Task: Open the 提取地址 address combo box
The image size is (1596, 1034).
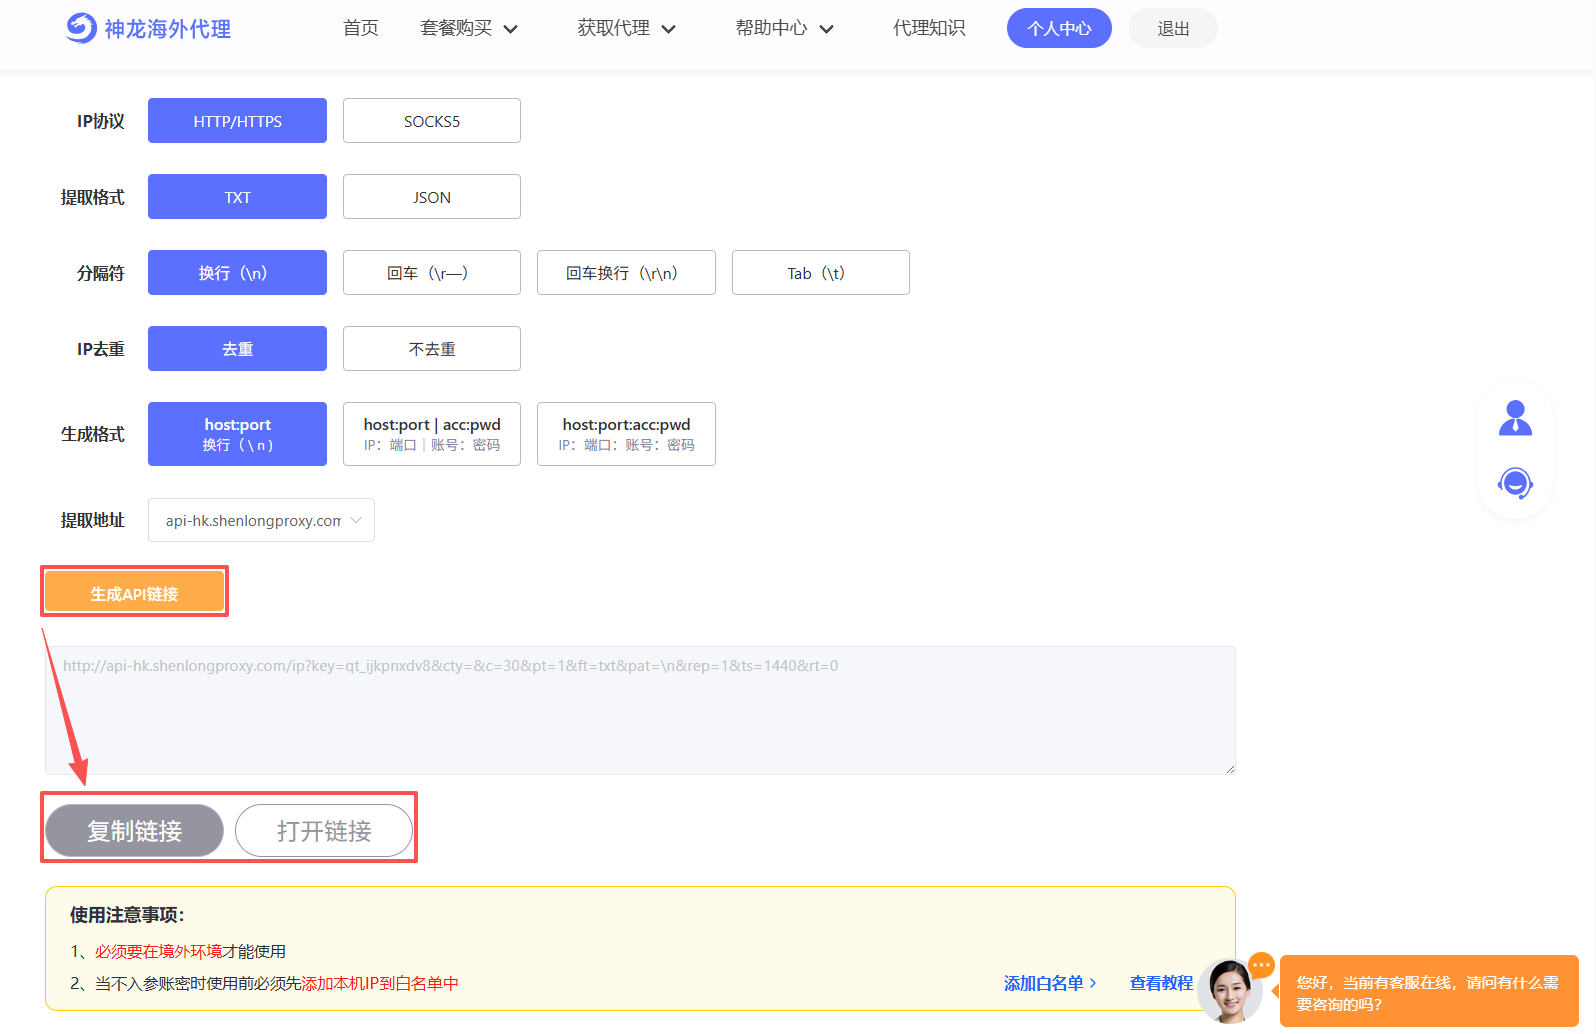Action: tap(261, 520)
